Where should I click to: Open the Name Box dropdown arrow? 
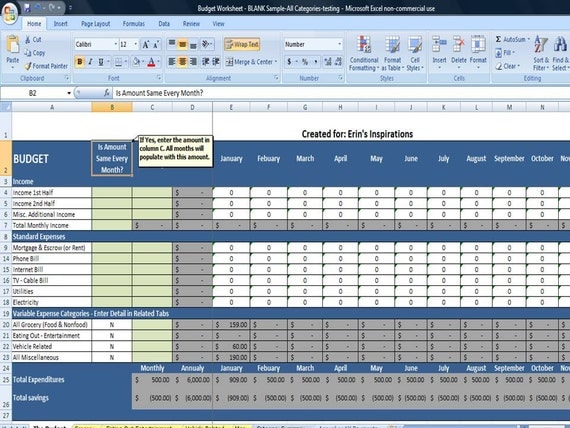click(x=69, y=93)
